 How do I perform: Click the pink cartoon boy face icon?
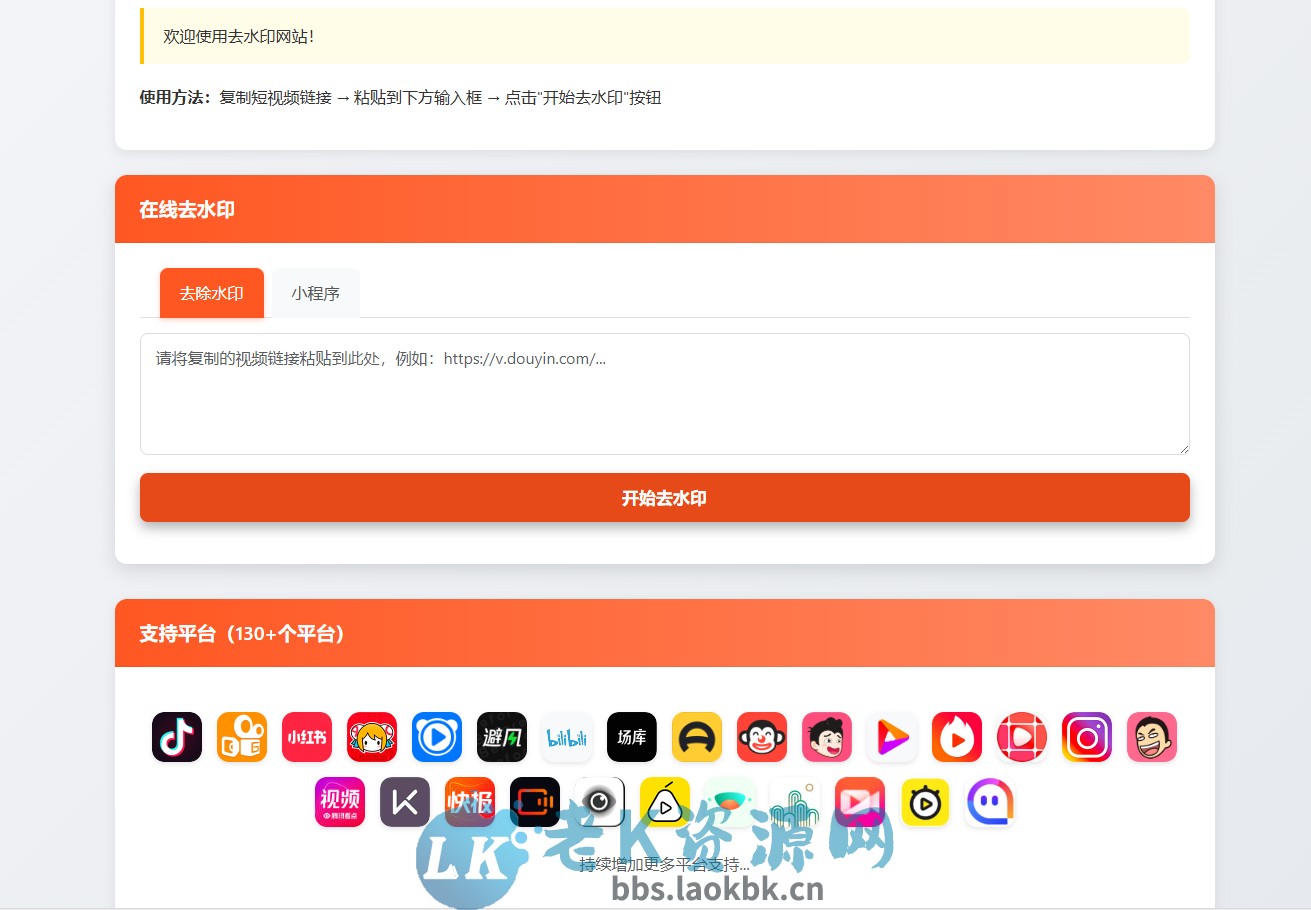click(827, 737)
